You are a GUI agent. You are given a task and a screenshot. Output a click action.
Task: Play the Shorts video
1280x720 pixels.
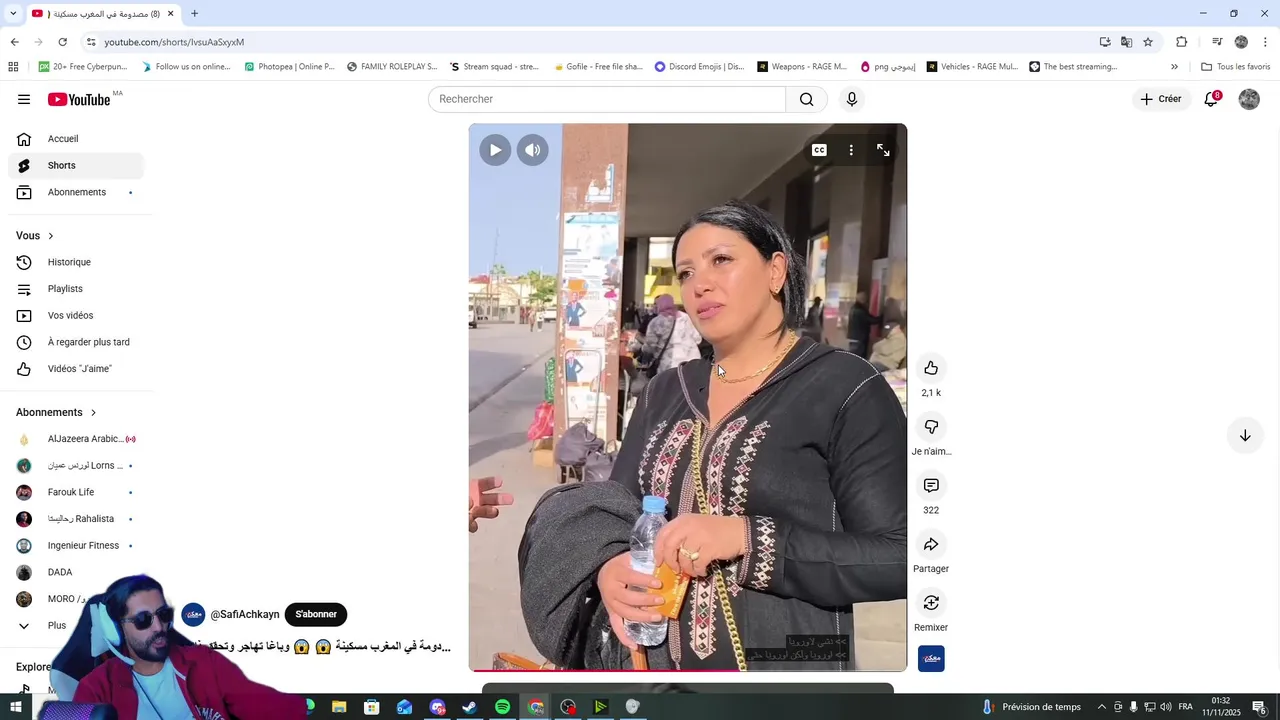(x=495, y=150)
